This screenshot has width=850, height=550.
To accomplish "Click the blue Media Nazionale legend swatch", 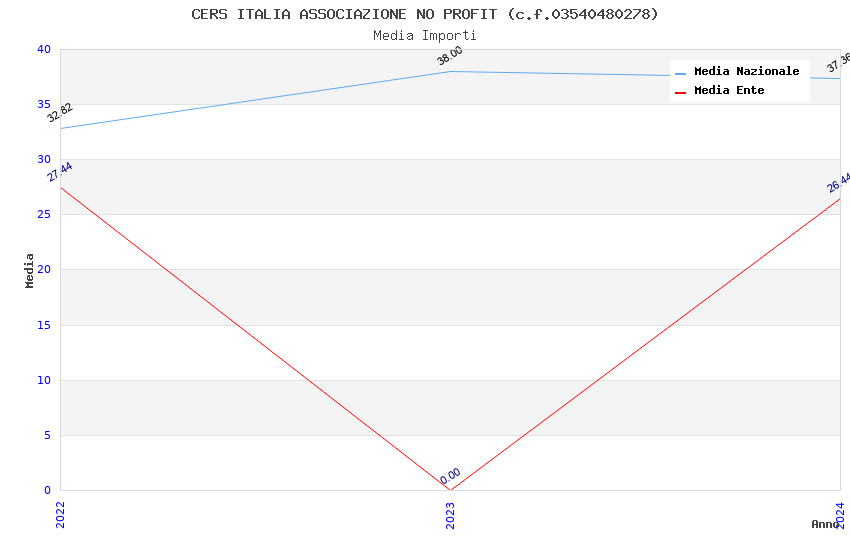I will pyautogui.click(x=680, y=73).
